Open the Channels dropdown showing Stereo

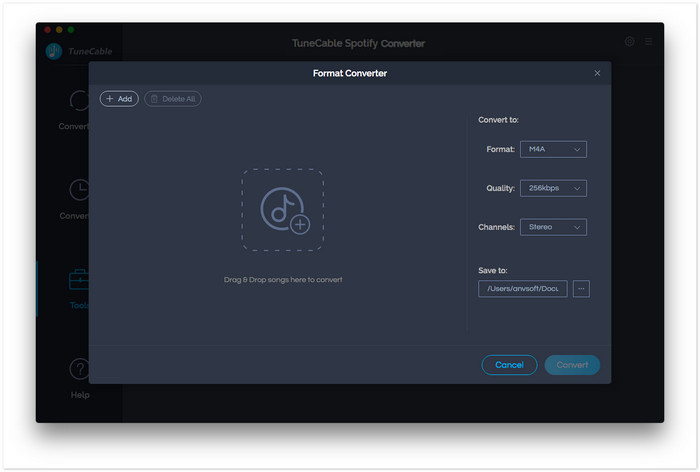click(553, 227)
